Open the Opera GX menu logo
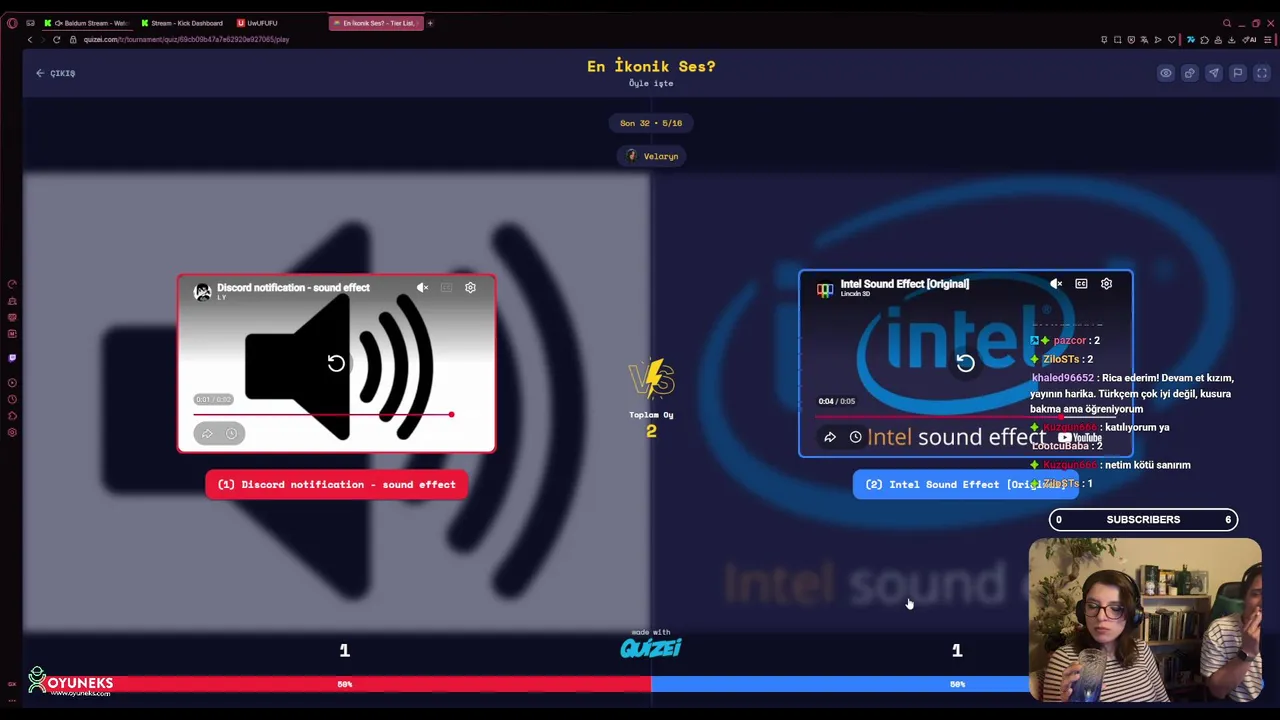This screenshot has width=1280, height=720. click(x=12, y=23)
